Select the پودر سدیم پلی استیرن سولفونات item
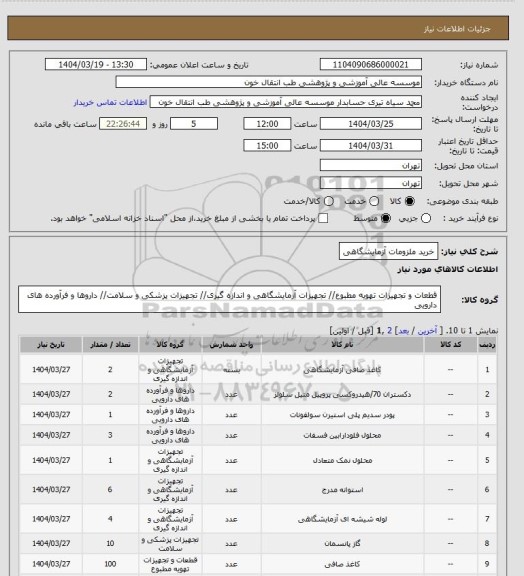Screen dimensions: 524x576 tap(342, 415)
